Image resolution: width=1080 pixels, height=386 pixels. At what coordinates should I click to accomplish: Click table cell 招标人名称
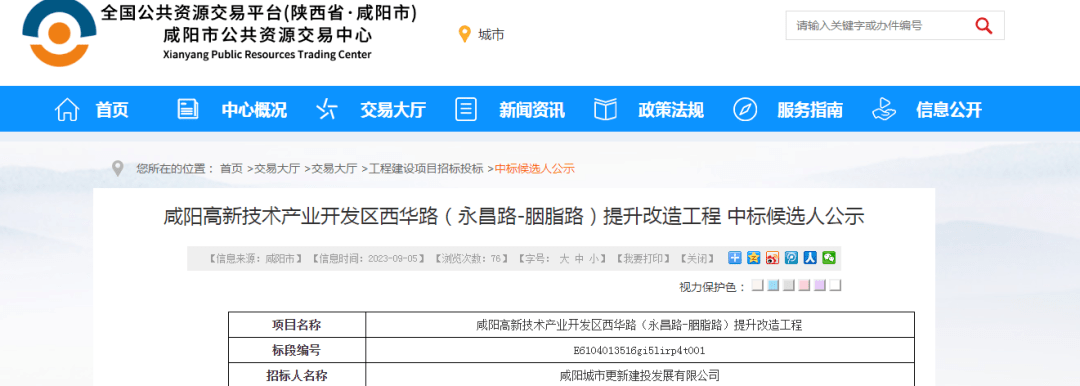(297, 376)
